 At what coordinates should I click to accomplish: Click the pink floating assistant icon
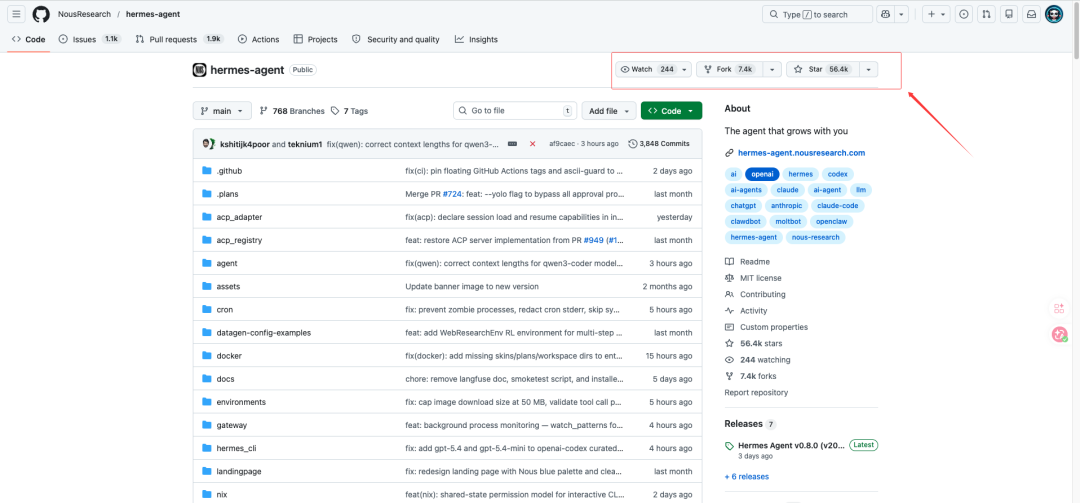tap(1059, 334)
